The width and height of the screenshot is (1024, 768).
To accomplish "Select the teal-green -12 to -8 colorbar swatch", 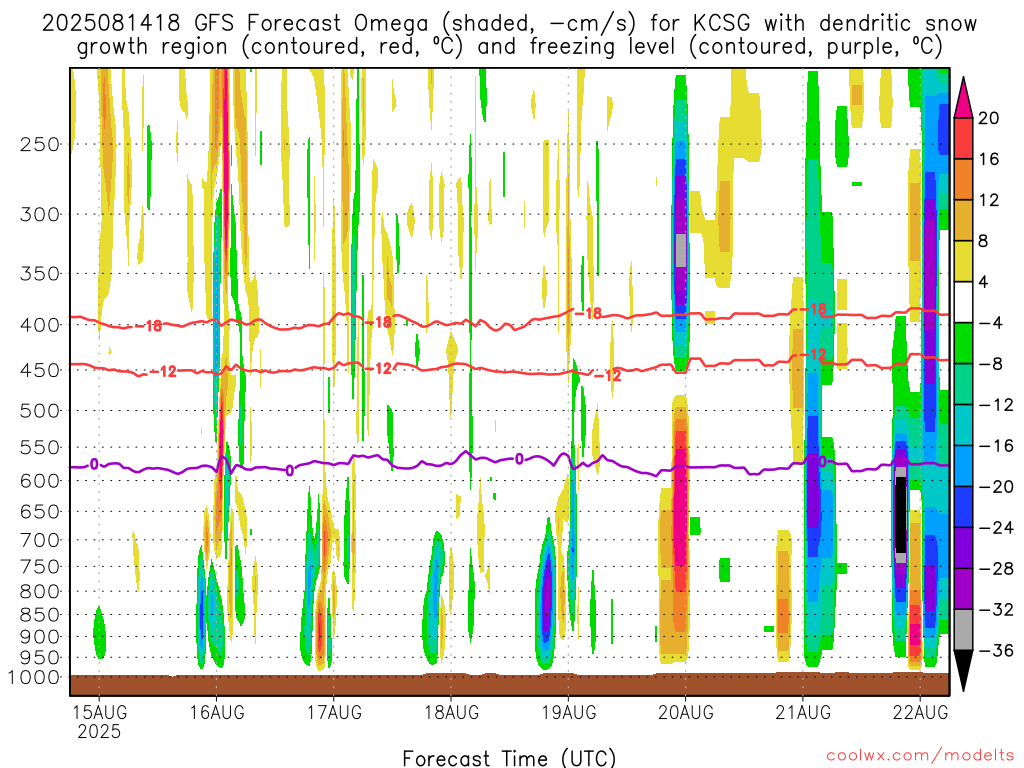I will click(x=963, y=385).
